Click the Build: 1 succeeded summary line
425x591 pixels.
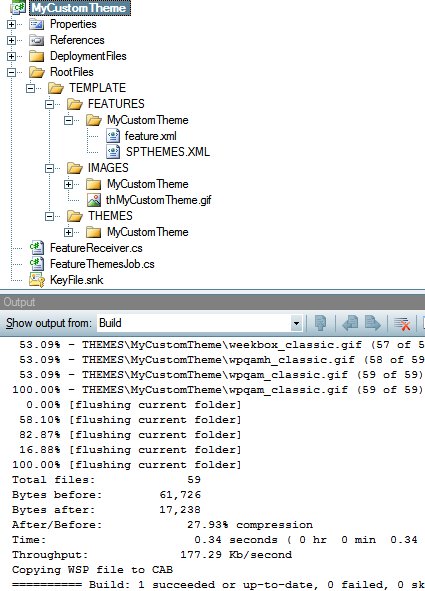point(219,585)
